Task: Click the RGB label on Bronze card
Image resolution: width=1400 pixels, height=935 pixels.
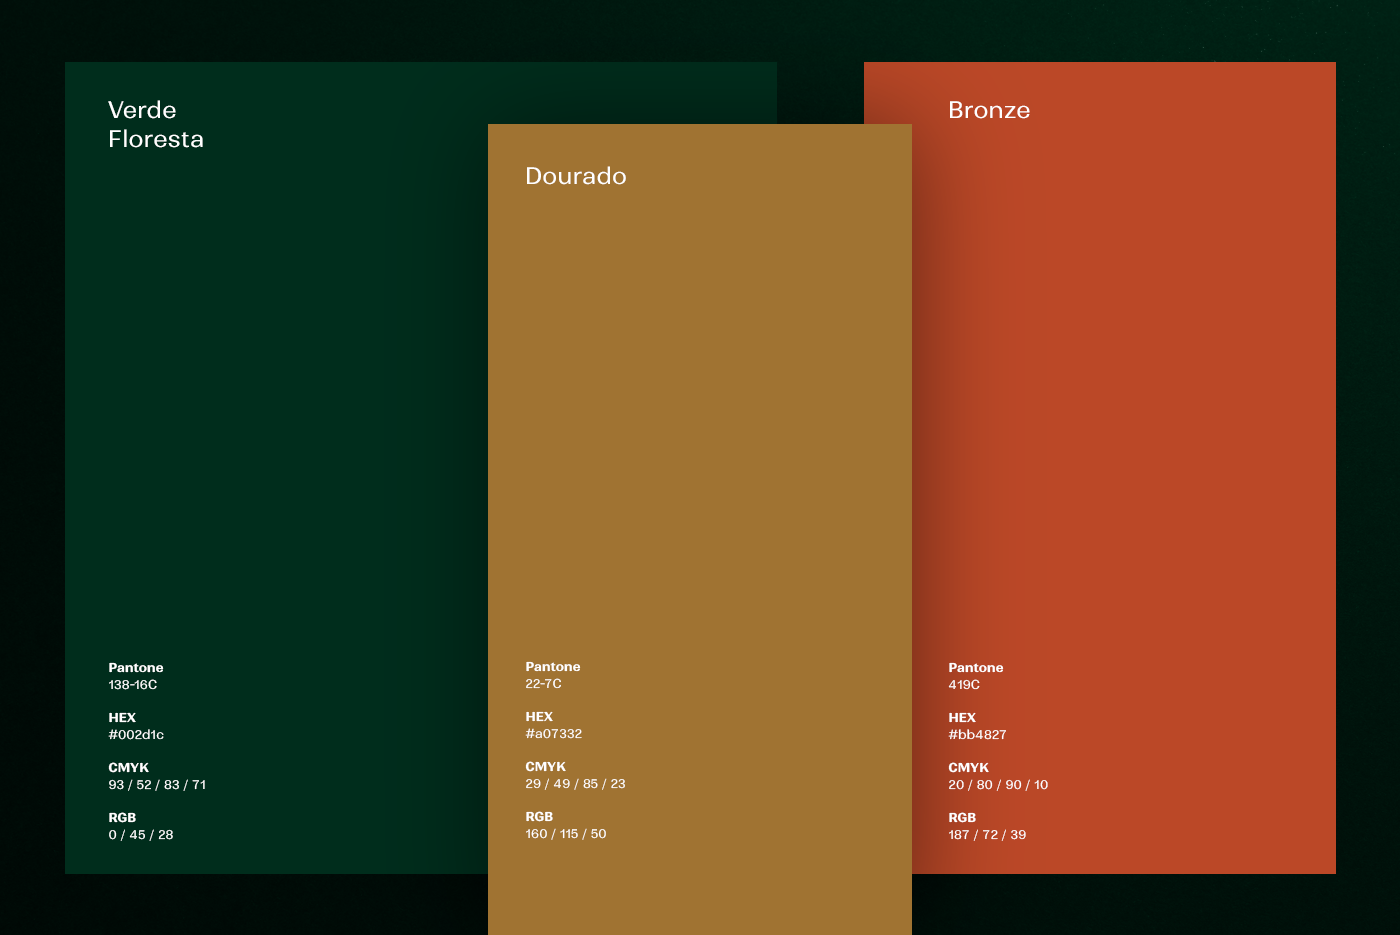Action: (x=962, y=818)
